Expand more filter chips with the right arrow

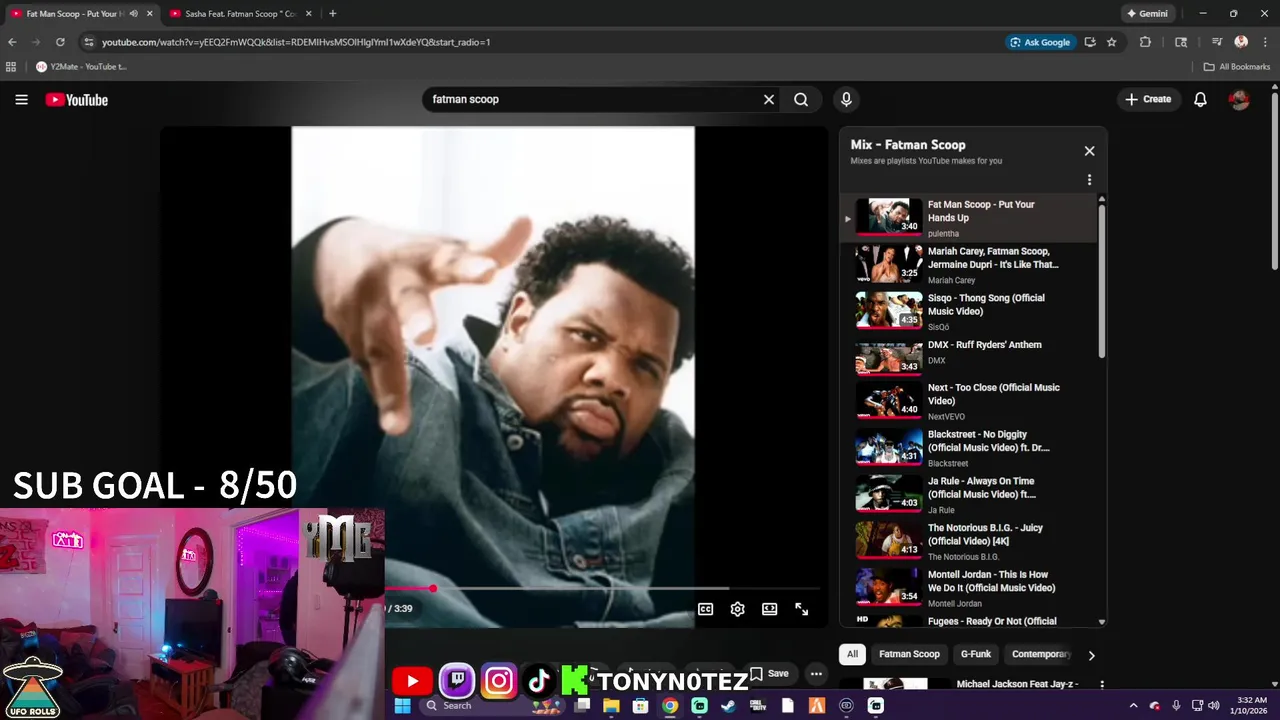click(x=1091, y=655)
